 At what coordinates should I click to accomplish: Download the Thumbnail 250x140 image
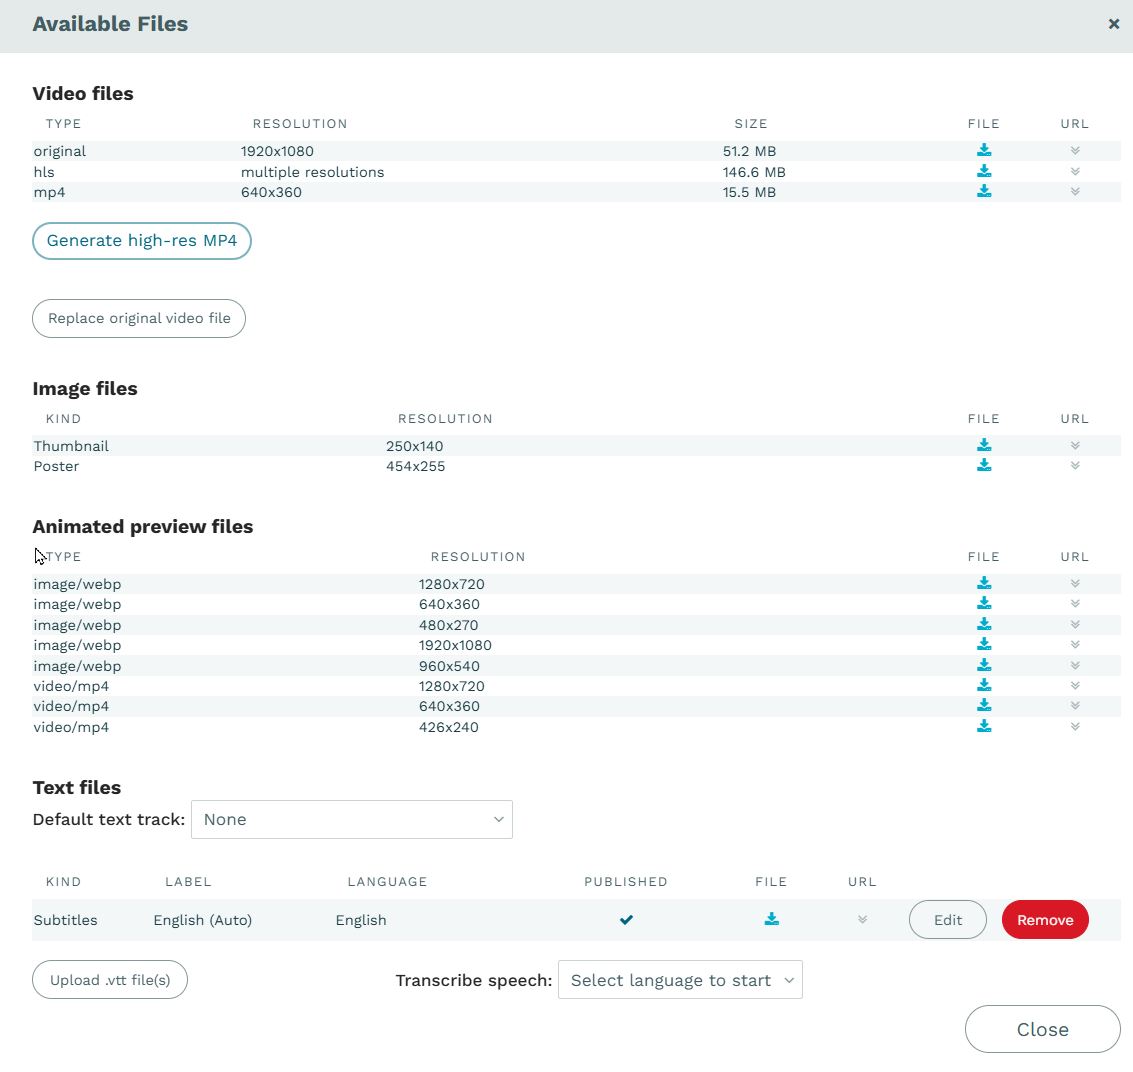(983, 445)
